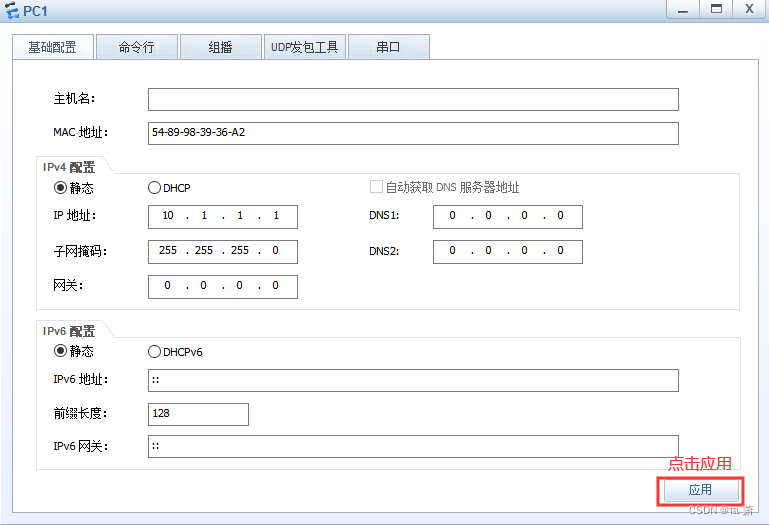Open the 串口 tab
The image size is (769, 525).
click(388, 47)
